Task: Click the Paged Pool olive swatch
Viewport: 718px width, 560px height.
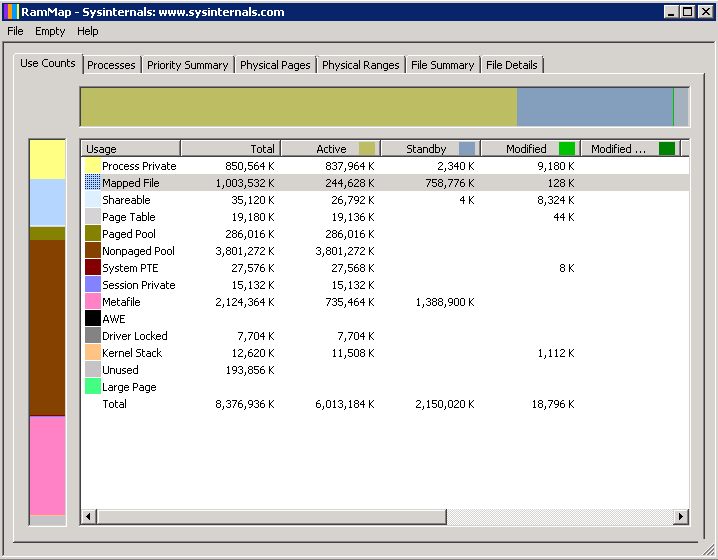Action: pos(93,234)
